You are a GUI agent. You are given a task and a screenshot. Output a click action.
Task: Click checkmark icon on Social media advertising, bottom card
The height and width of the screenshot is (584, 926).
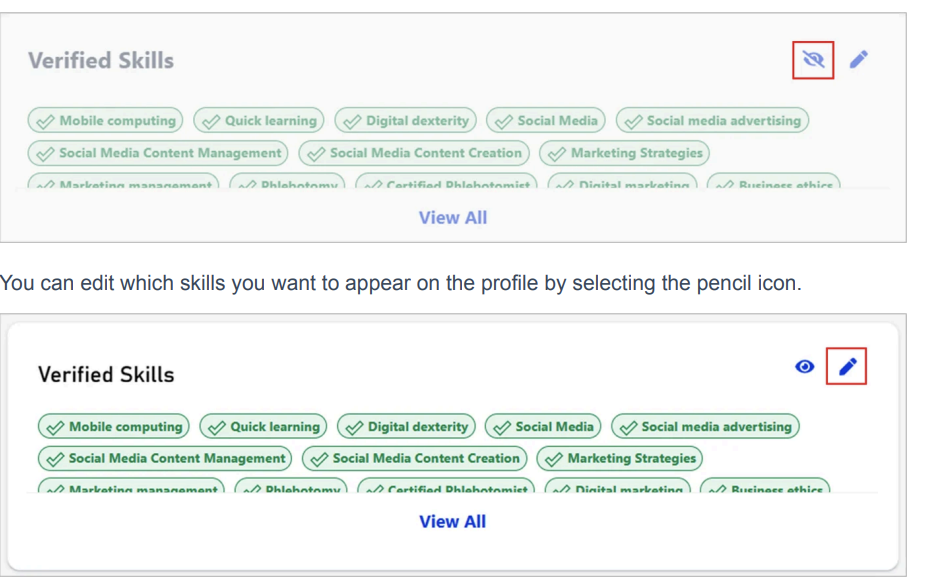627,427
